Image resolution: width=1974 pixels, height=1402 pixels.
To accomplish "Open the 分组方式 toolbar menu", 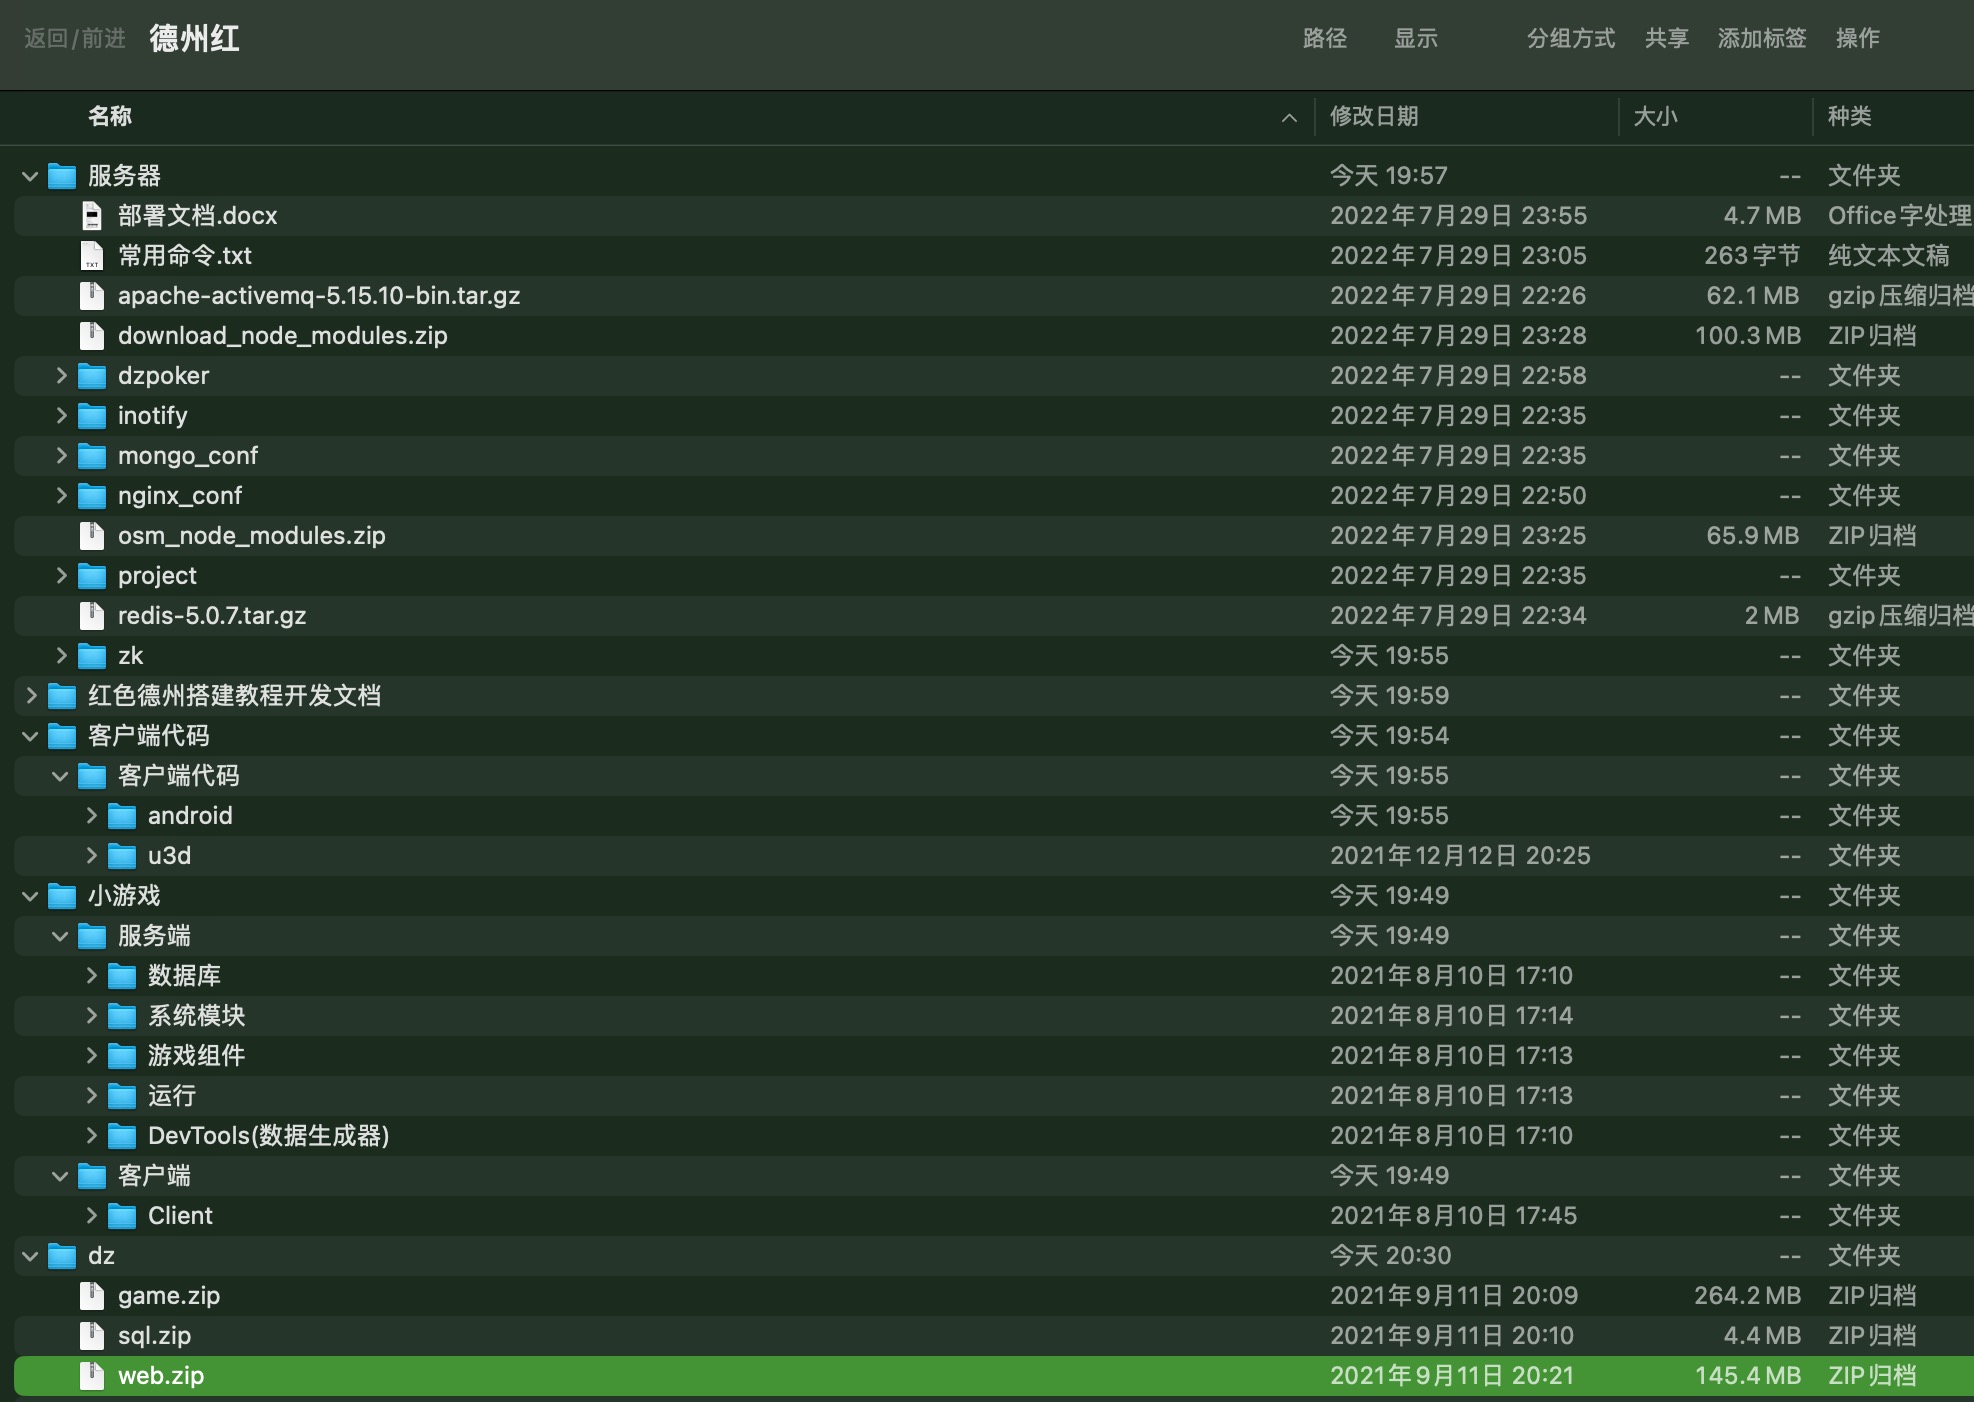I will tap(1570, 38).
